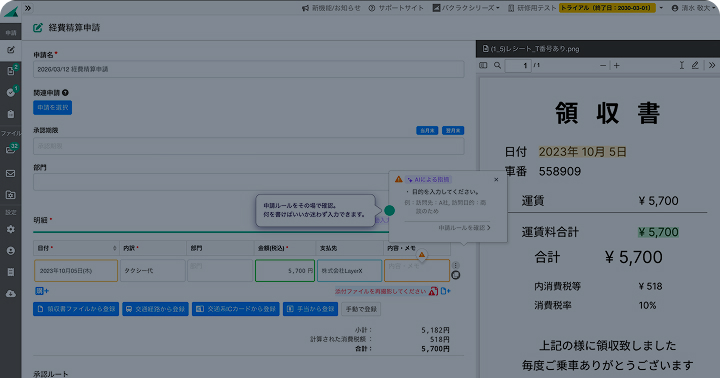This screenshot has width=720, height=378.
Task: Click the 翌月末 quick-date button
Action: tap(453, 130)
